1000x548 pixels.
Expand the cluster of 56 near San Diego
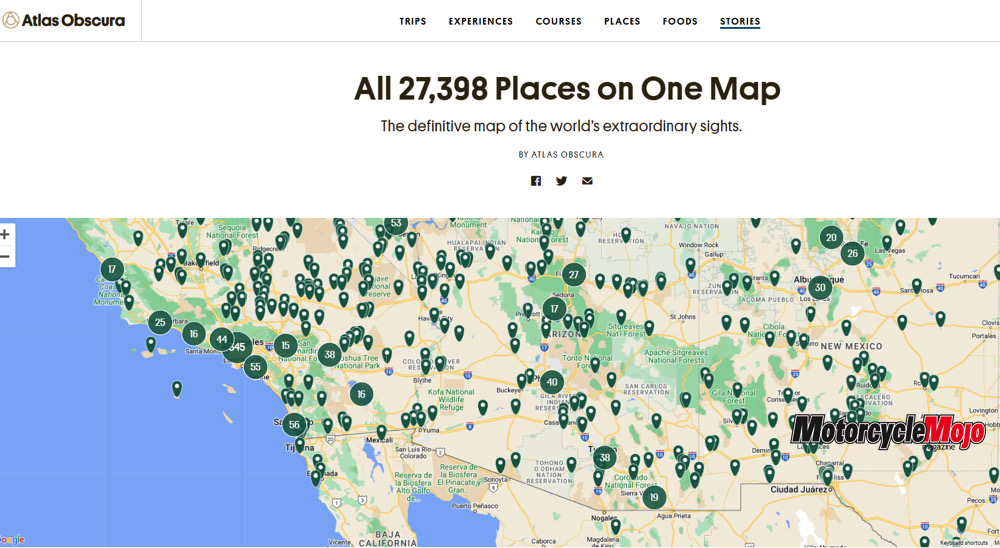(293, 425)
